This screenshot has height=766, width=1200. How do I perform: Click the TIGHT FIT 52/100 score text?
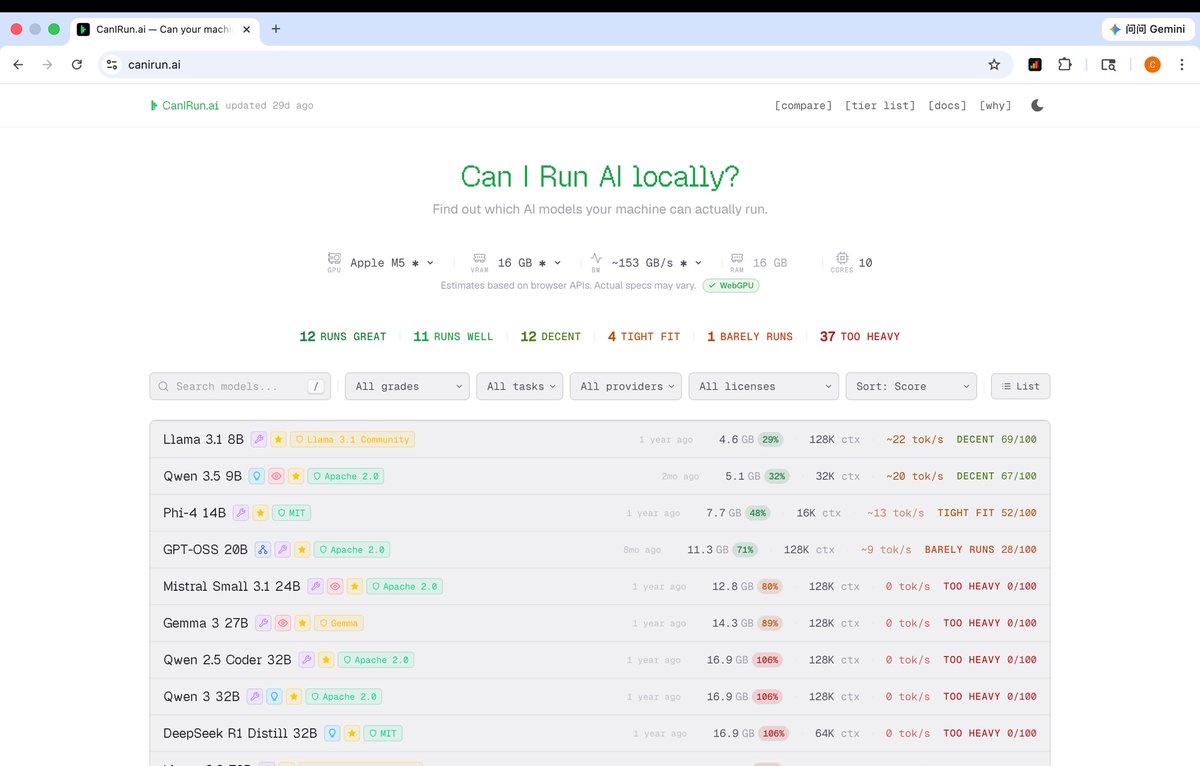pos(987,513)
